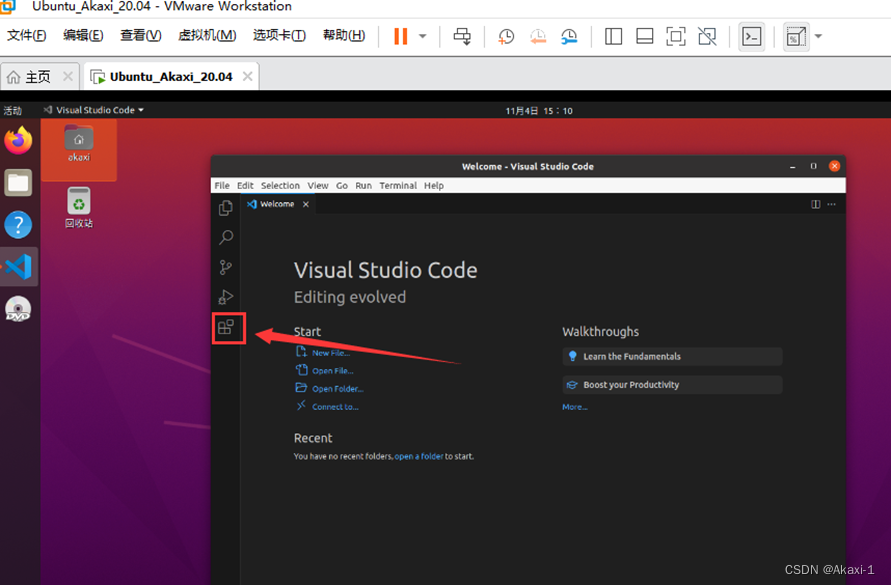The width and height of the screenshot is (891, 585).
Task: Open the VMware snapshot manager
Action: (569, 36)
